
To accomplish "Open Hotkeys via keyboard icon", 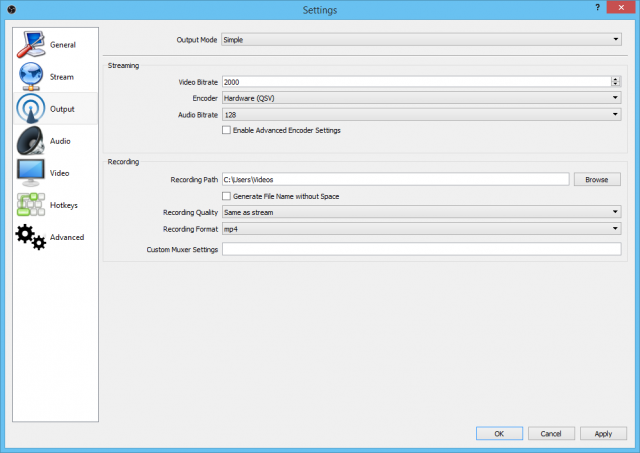I will point(30,205).
